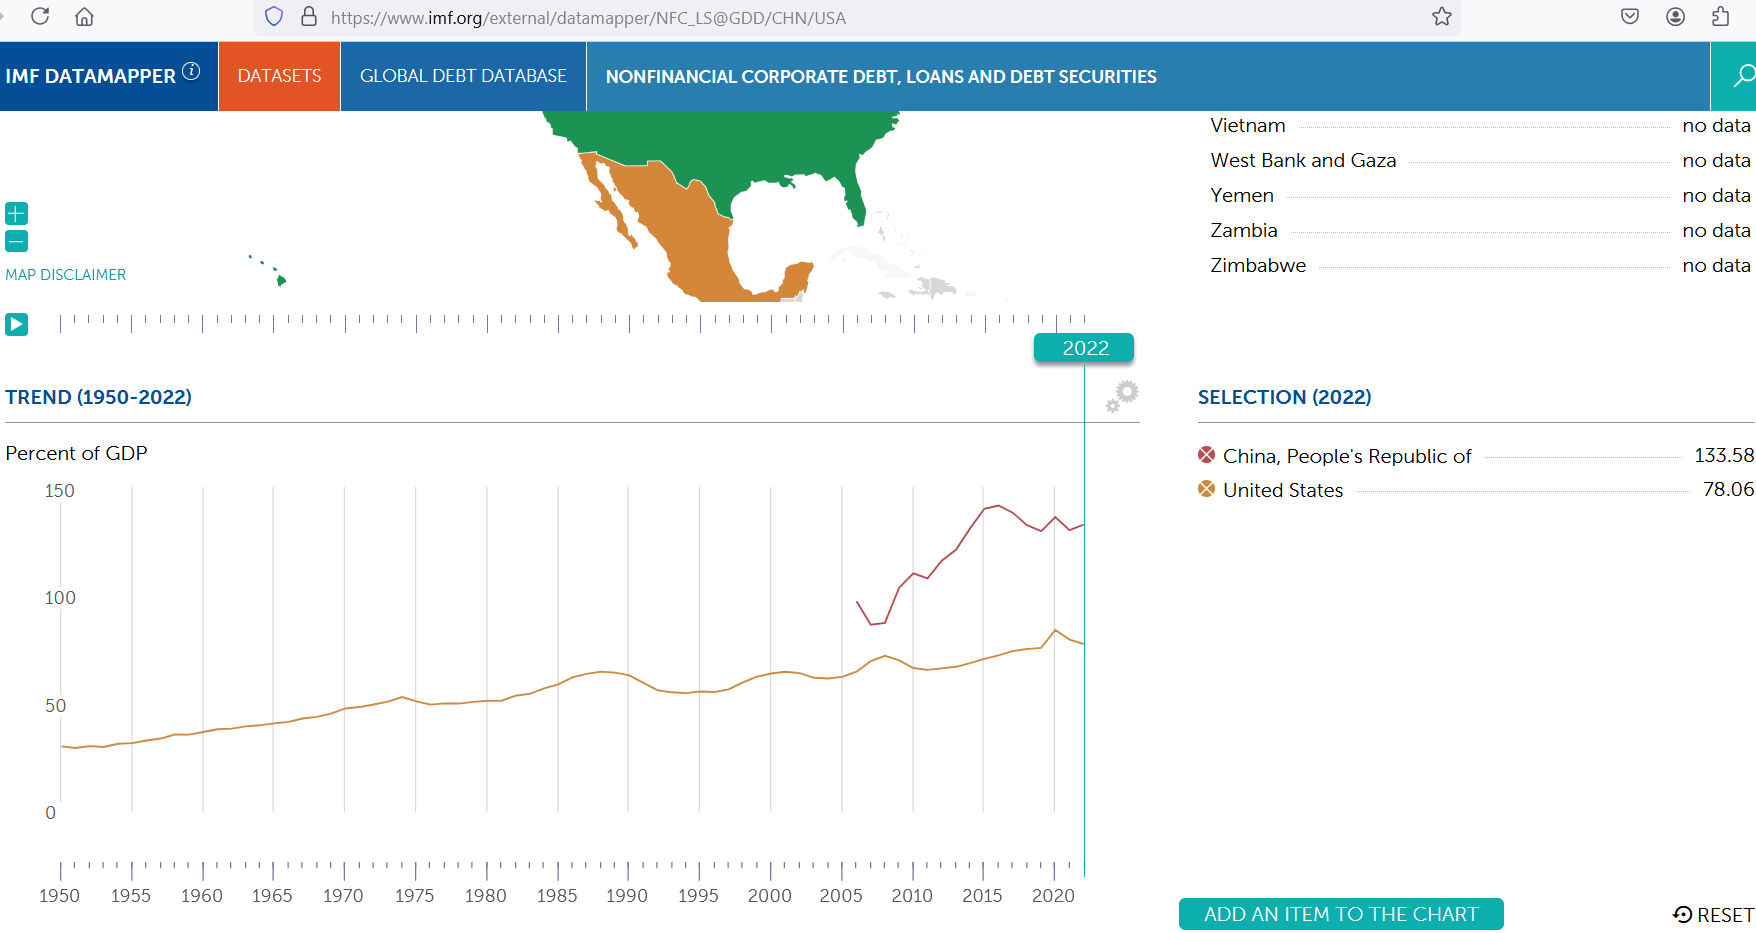This screenshot has height=933, width=1756.
Task: Open the MAP DISCLAIMER link
Action: [x=66, y=274]
